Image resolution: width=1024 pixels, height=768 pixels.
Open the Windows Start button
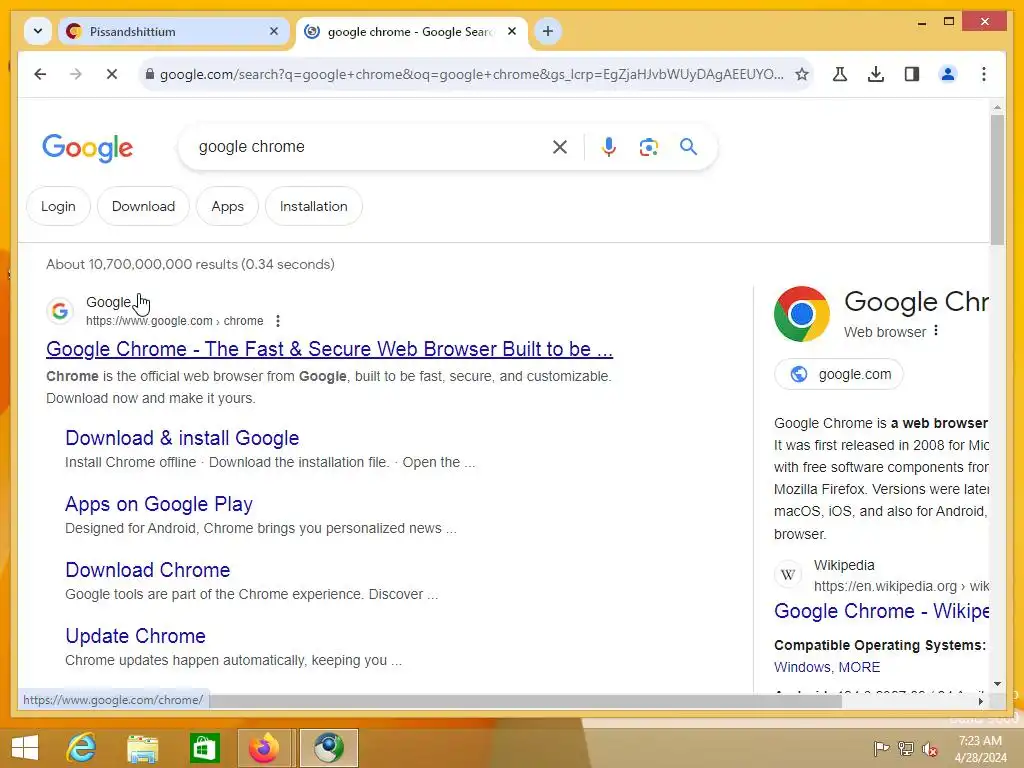pos(25,748)
